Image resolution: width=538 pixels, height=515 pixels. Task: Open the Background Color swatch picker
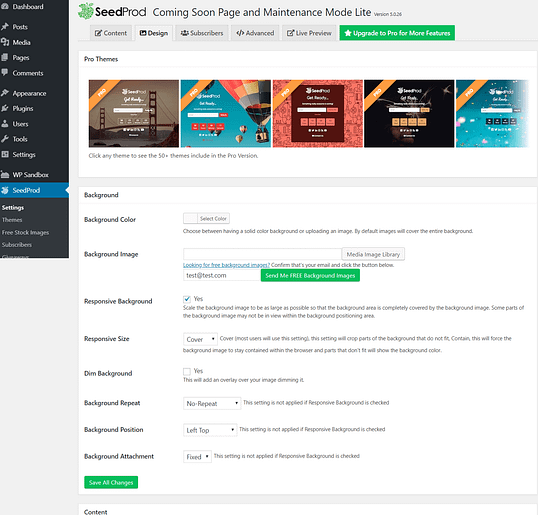[x=190, y=218]
